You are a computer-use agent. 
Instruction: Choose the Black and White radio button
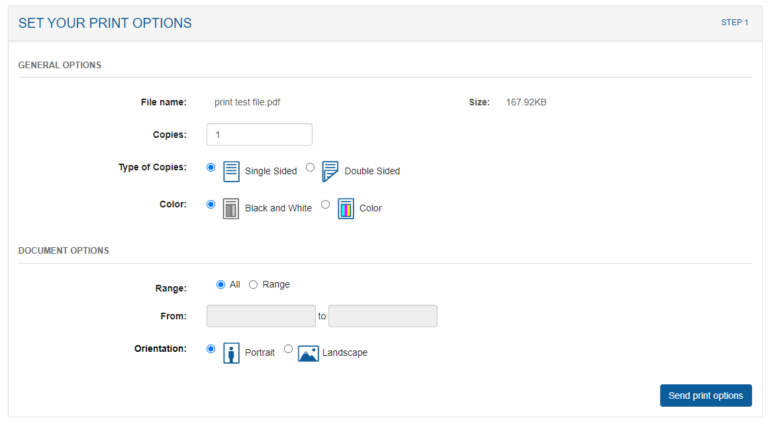211,204
